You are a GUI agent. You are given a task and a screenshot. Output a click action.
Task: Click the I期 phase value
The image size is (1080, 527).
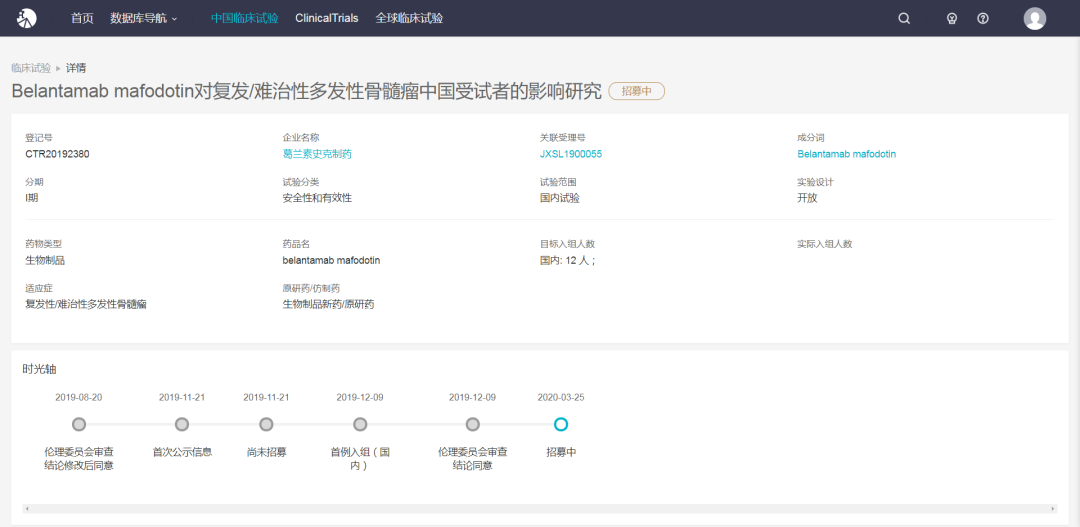(34, 198)
